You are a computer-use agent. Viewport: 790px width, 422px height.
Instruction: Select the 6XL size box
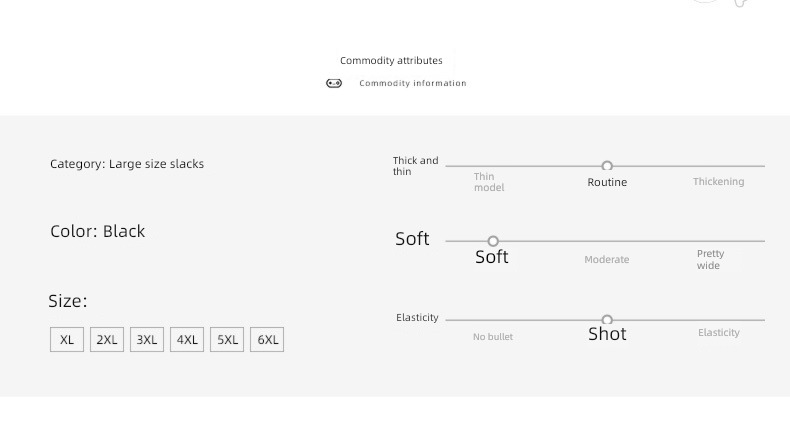click(267, 339)
